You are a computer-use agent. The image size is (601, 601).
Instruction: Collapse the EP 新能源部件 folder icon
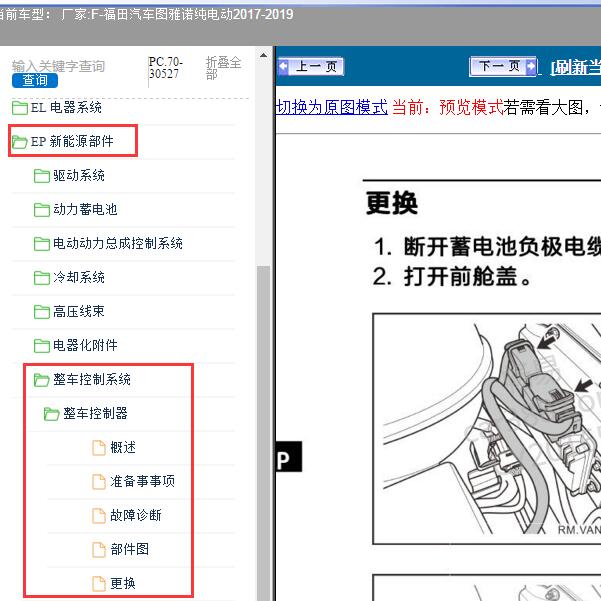click(x=19, y=142)
